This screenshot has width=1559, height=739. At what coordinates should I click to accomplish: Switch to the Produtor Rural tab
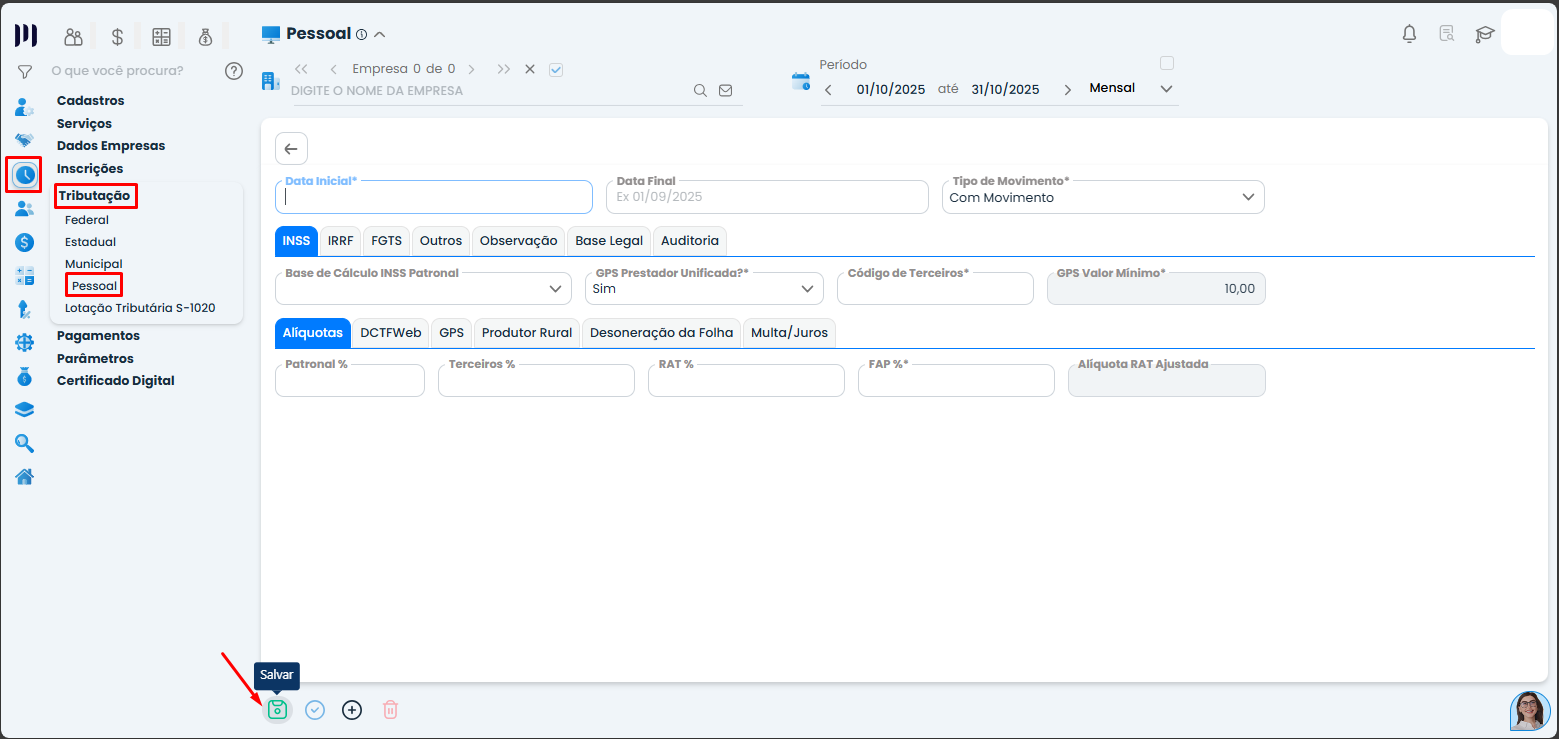coord(527,332)
